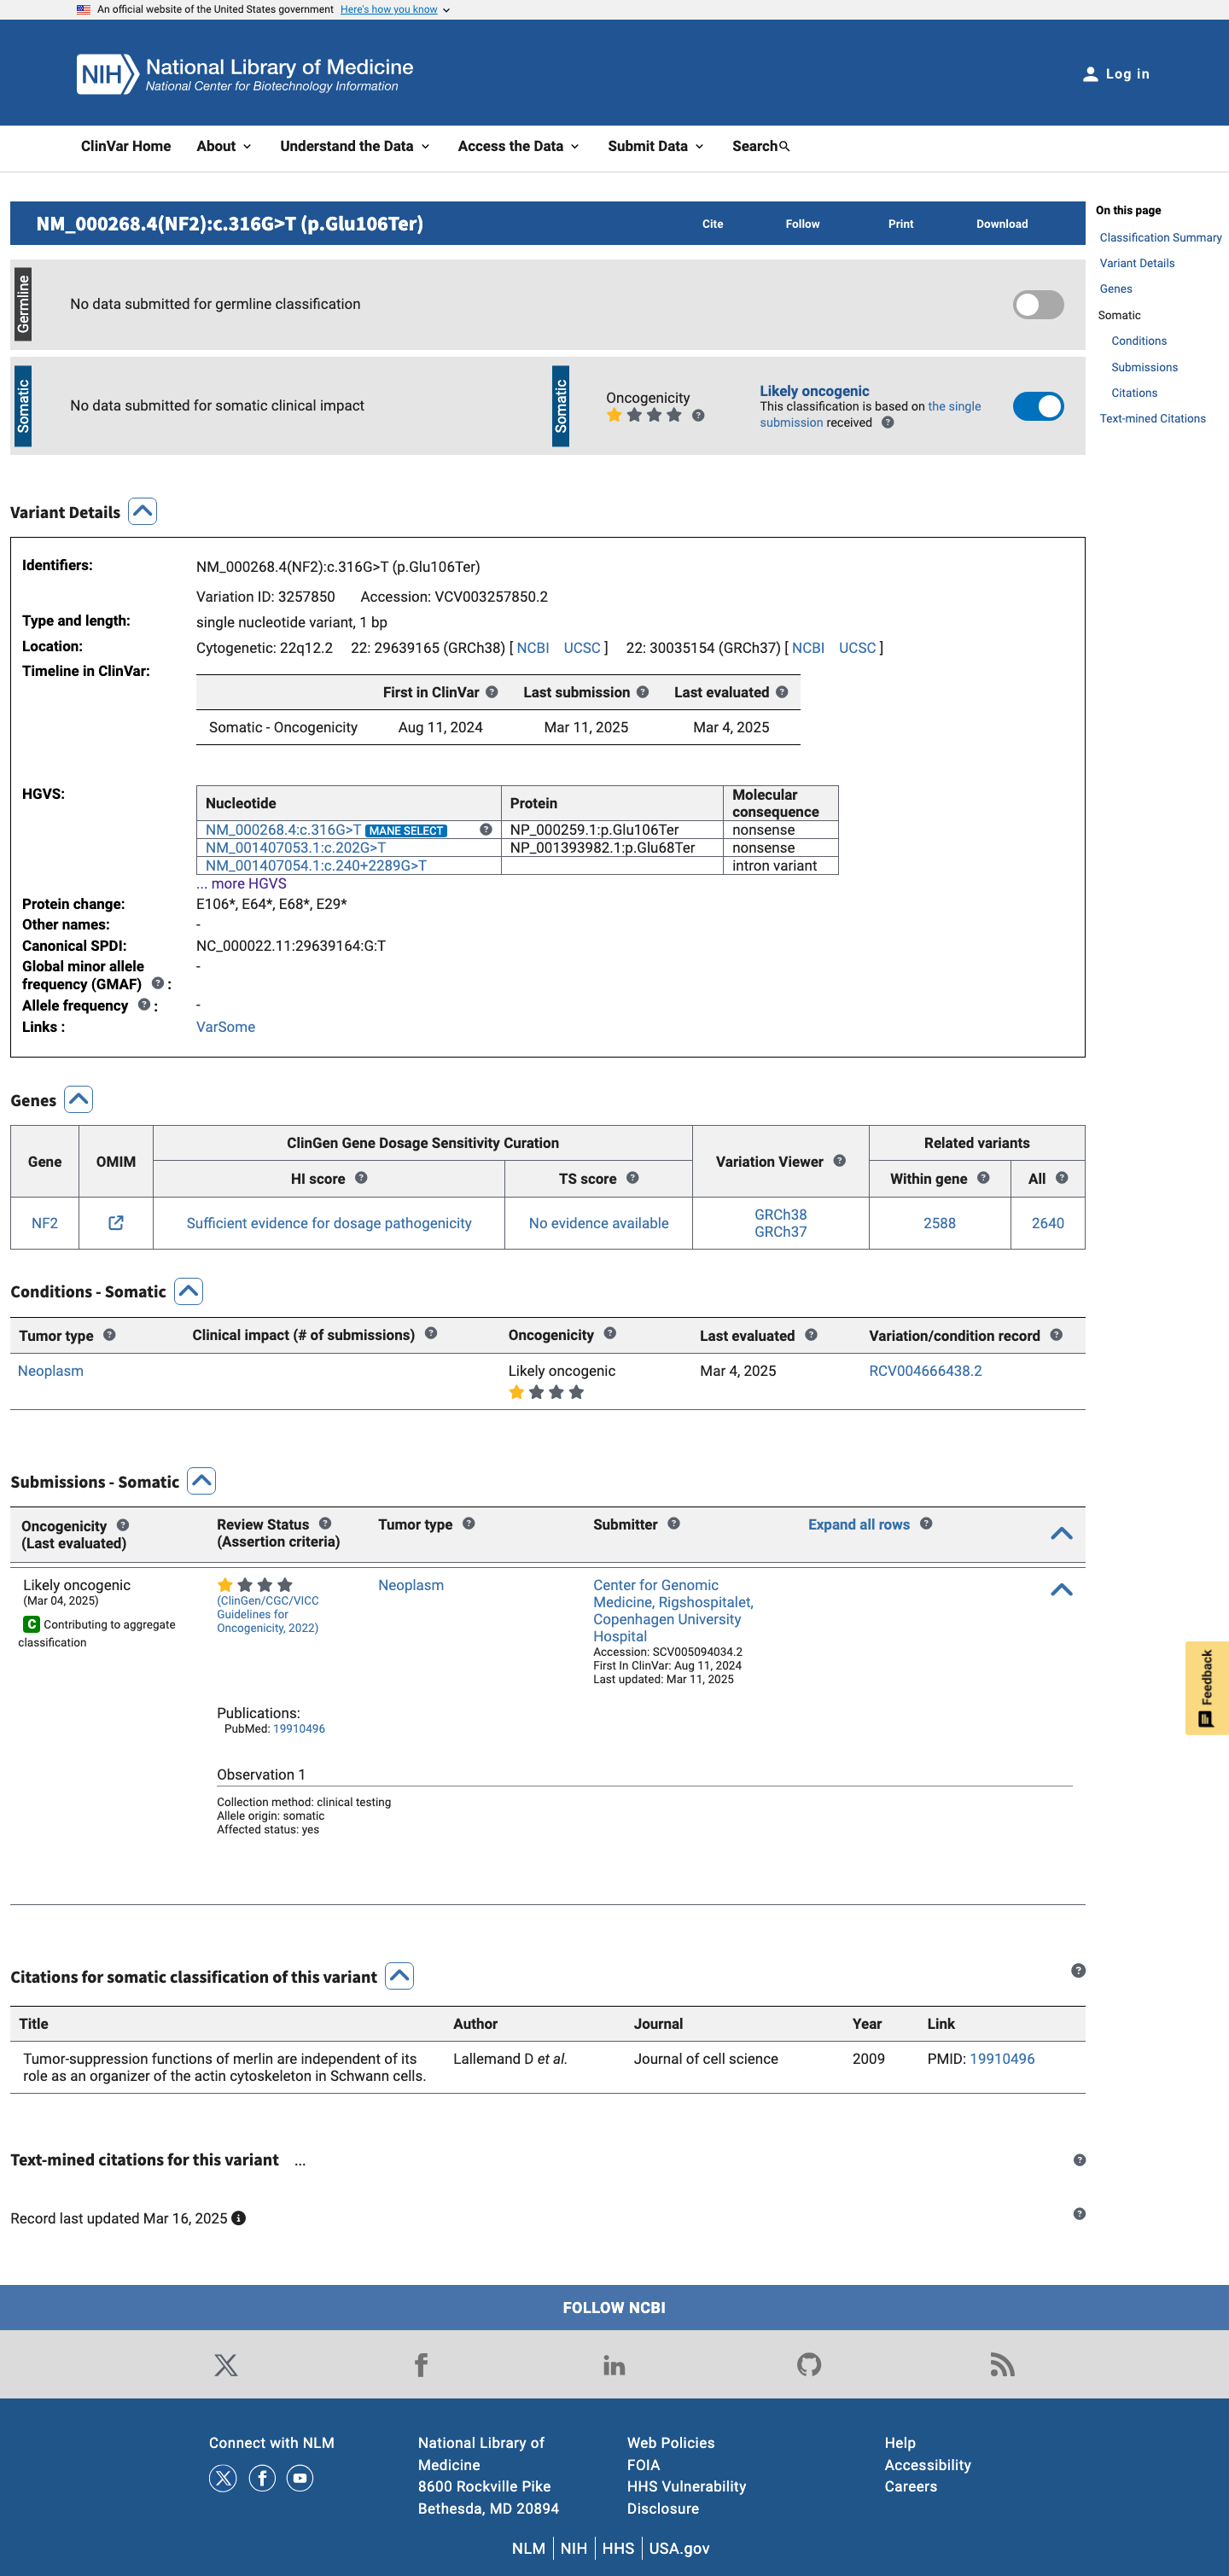Click Cite in the variant header bar
The width and height of the screenshot is (1229, 2576).
pyautogui.click(x=712, y=224)
